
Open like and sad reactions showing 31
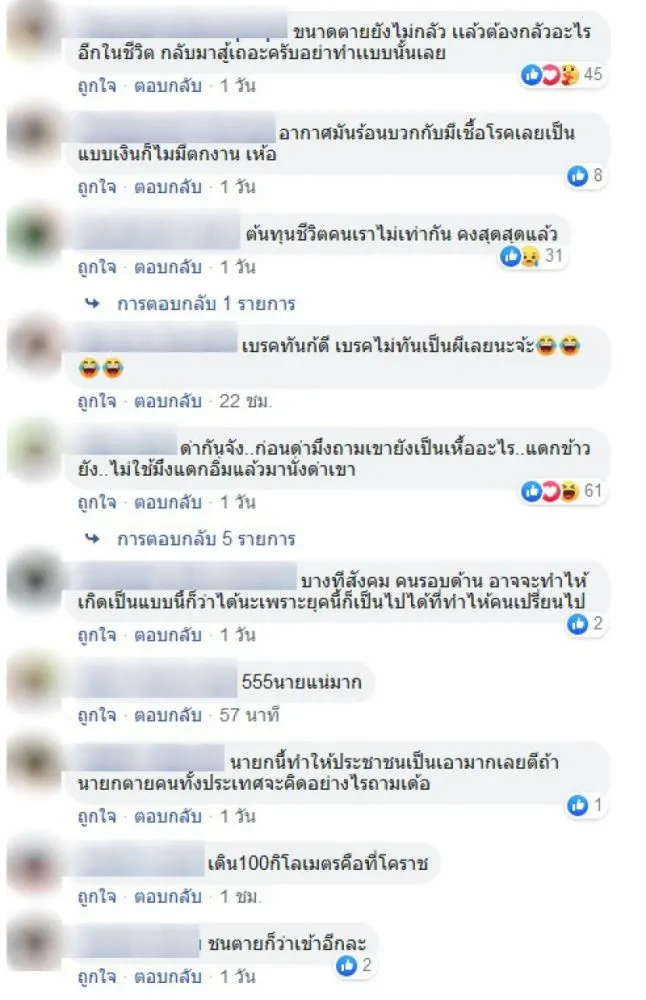[531, 256]
